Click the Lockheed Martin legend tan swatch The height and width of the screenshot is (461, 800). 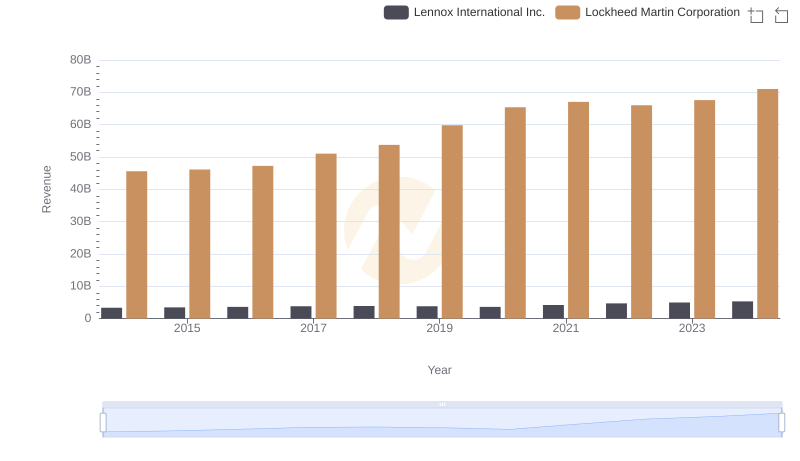point(568,12)
